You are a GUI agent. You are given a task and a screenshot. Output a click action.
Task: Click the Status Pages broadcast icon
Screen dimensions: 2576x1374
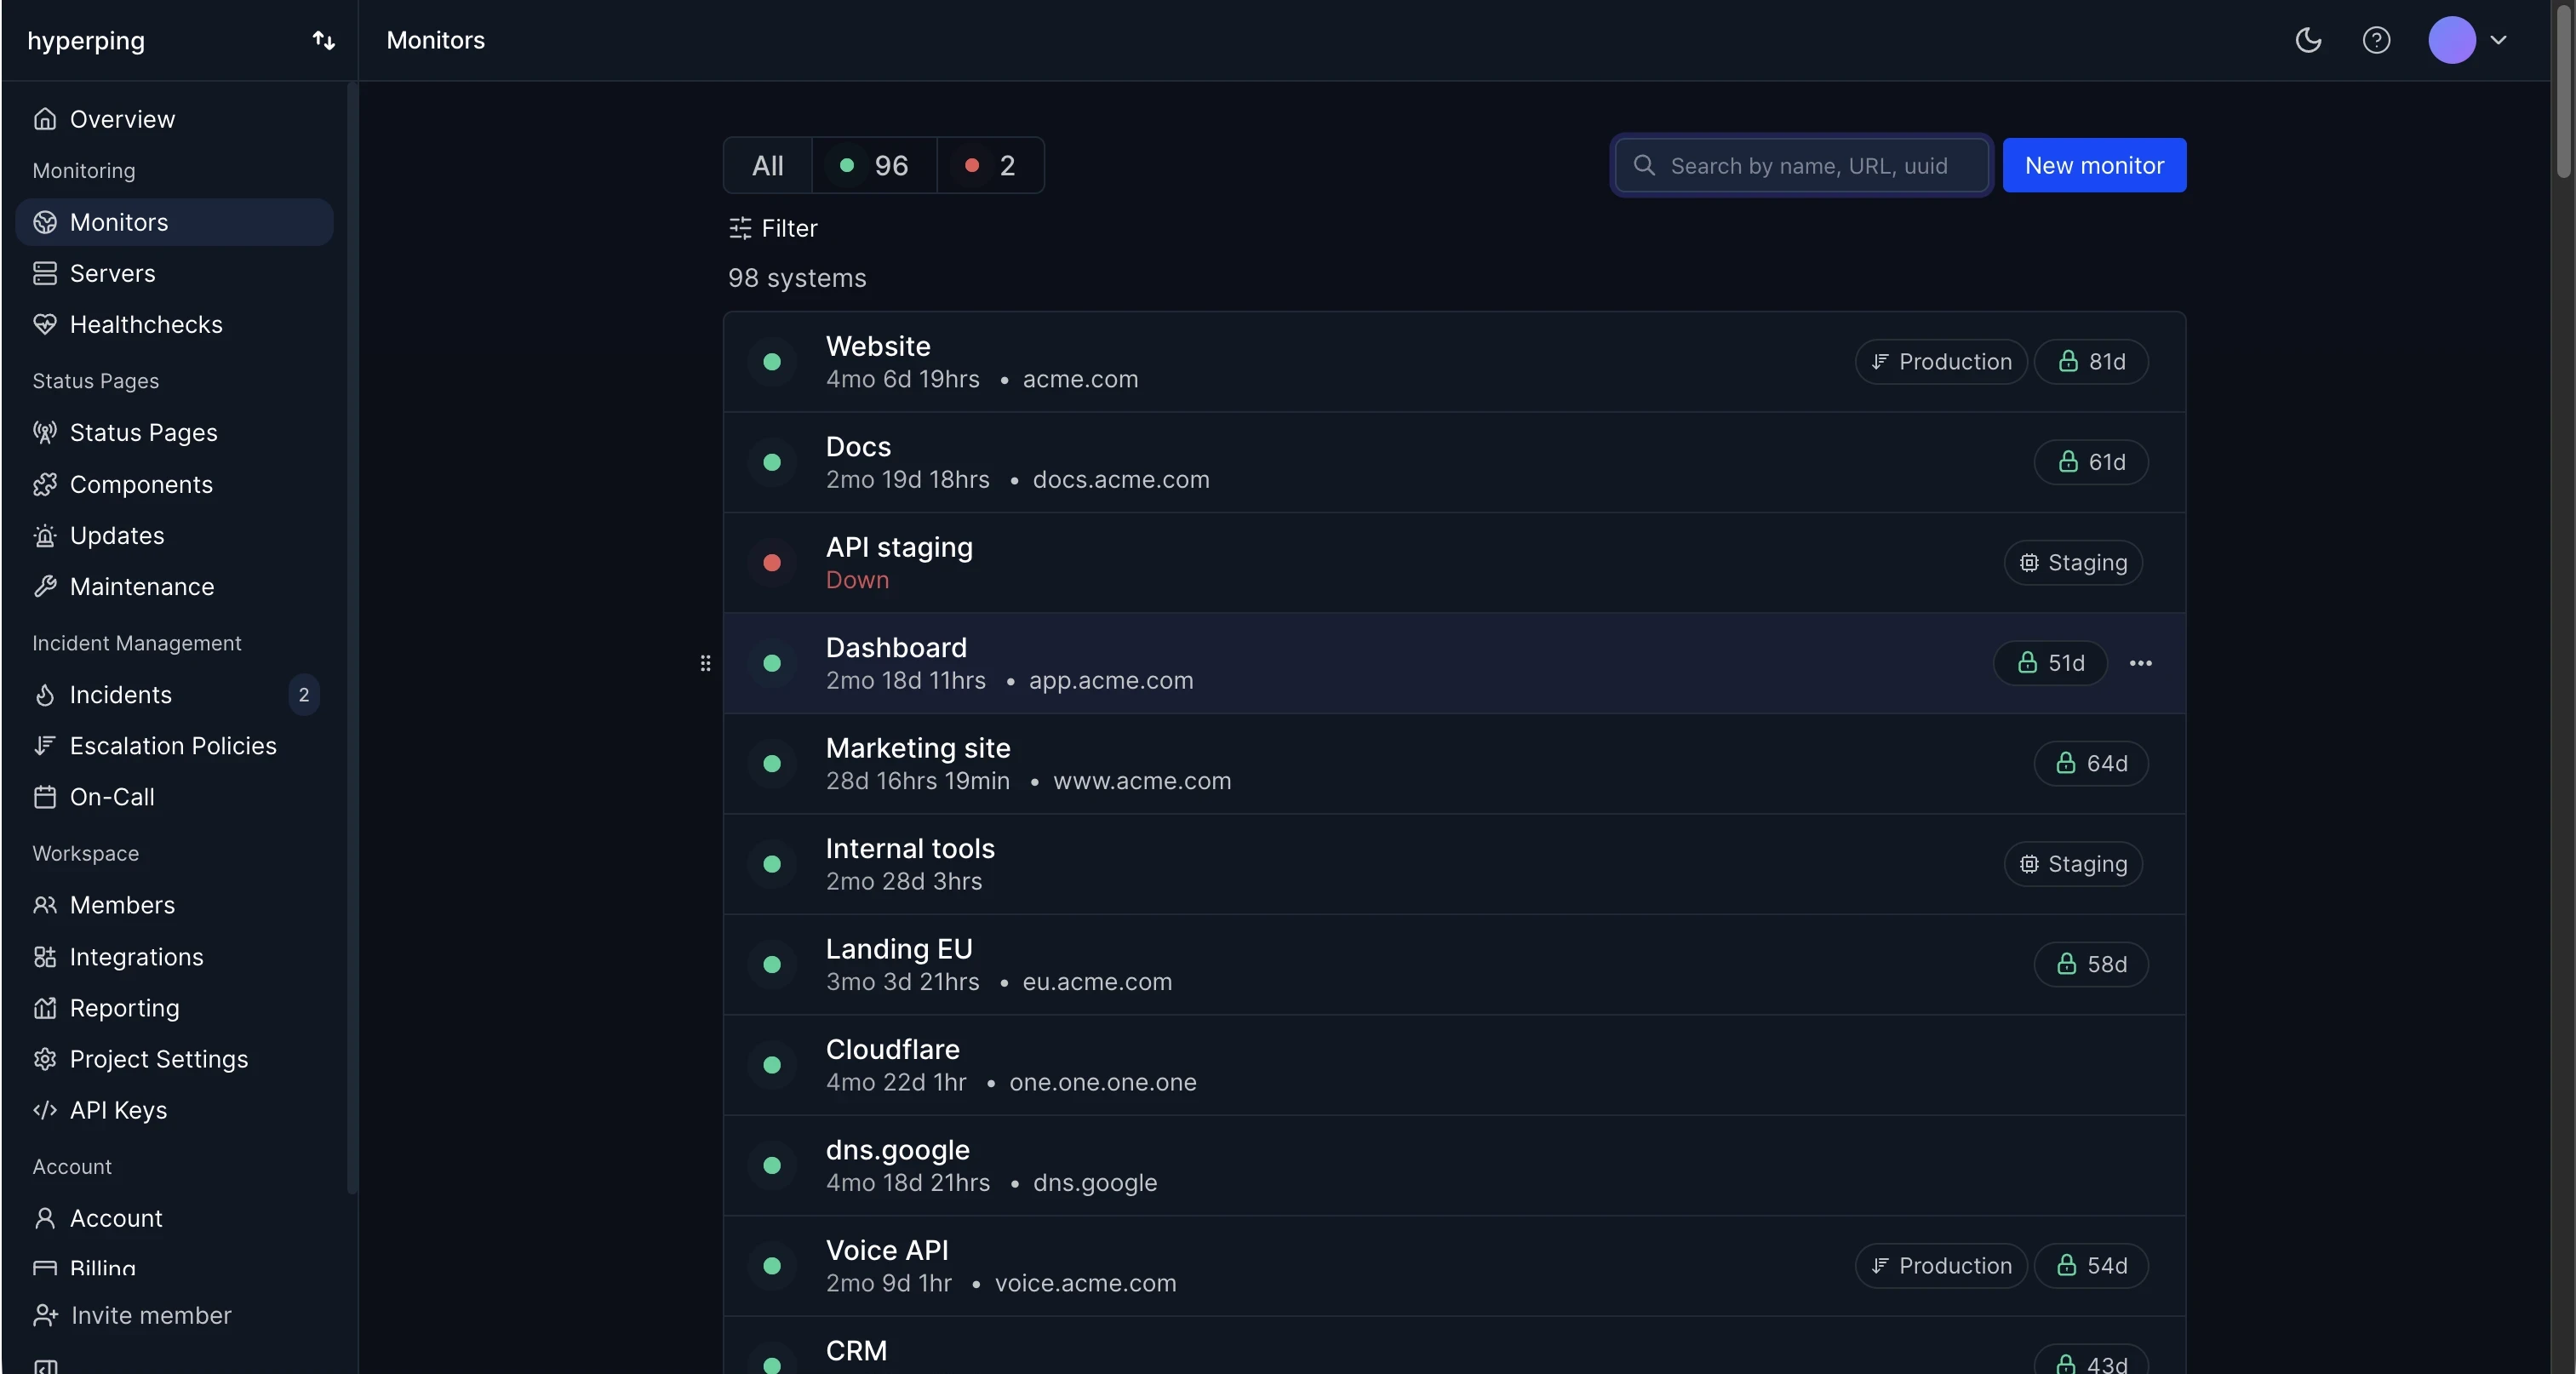[45, 432]
